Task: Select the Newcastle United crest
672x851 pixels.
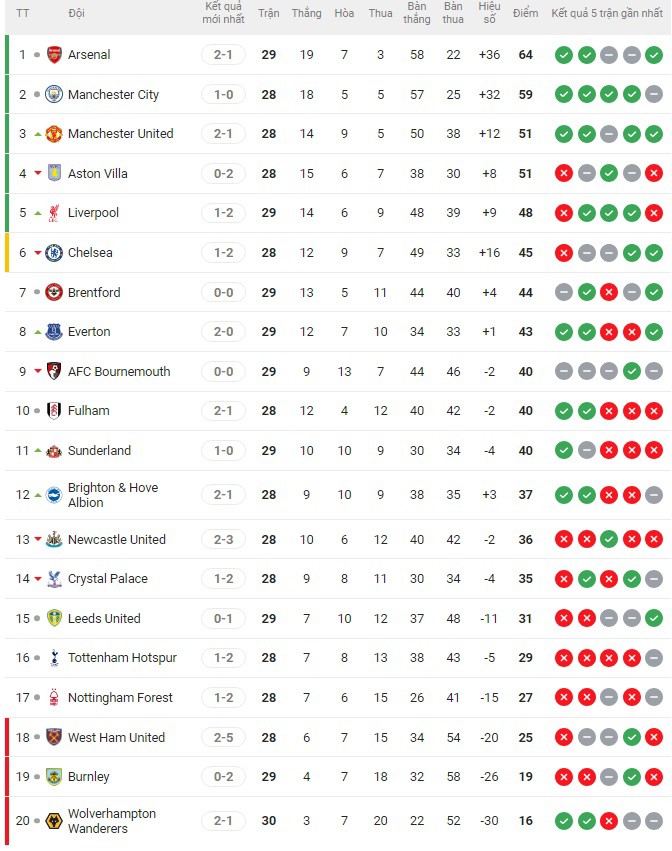Action: 55,539
